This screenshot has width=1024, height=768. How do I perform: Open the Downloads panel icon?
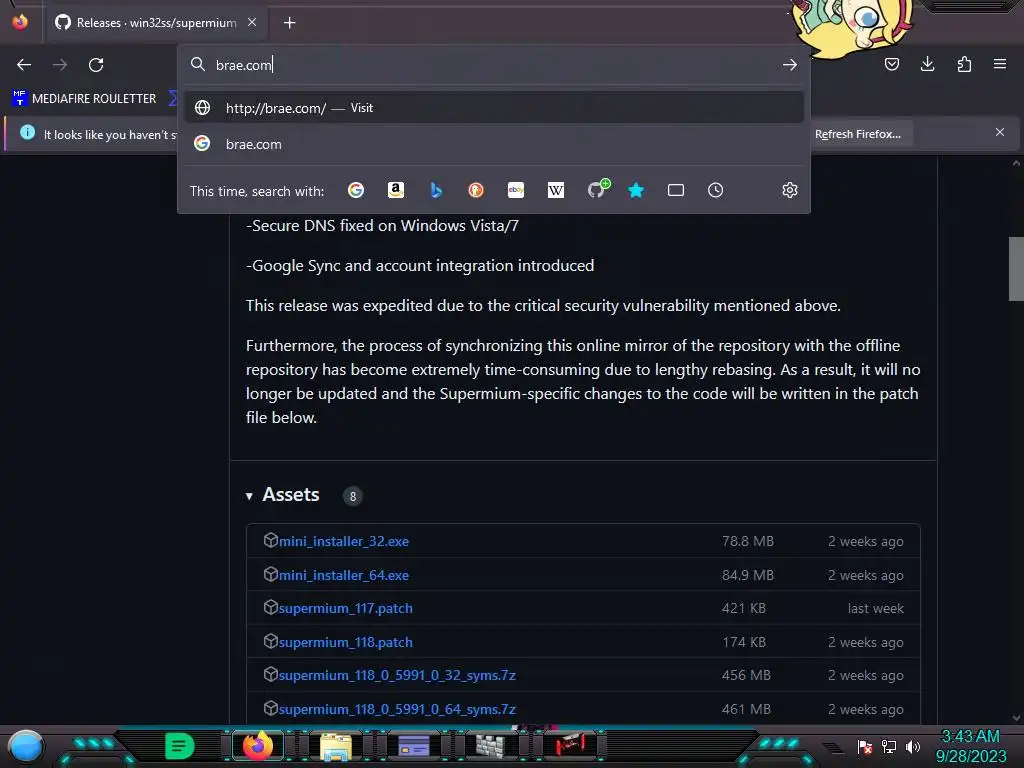927,64
